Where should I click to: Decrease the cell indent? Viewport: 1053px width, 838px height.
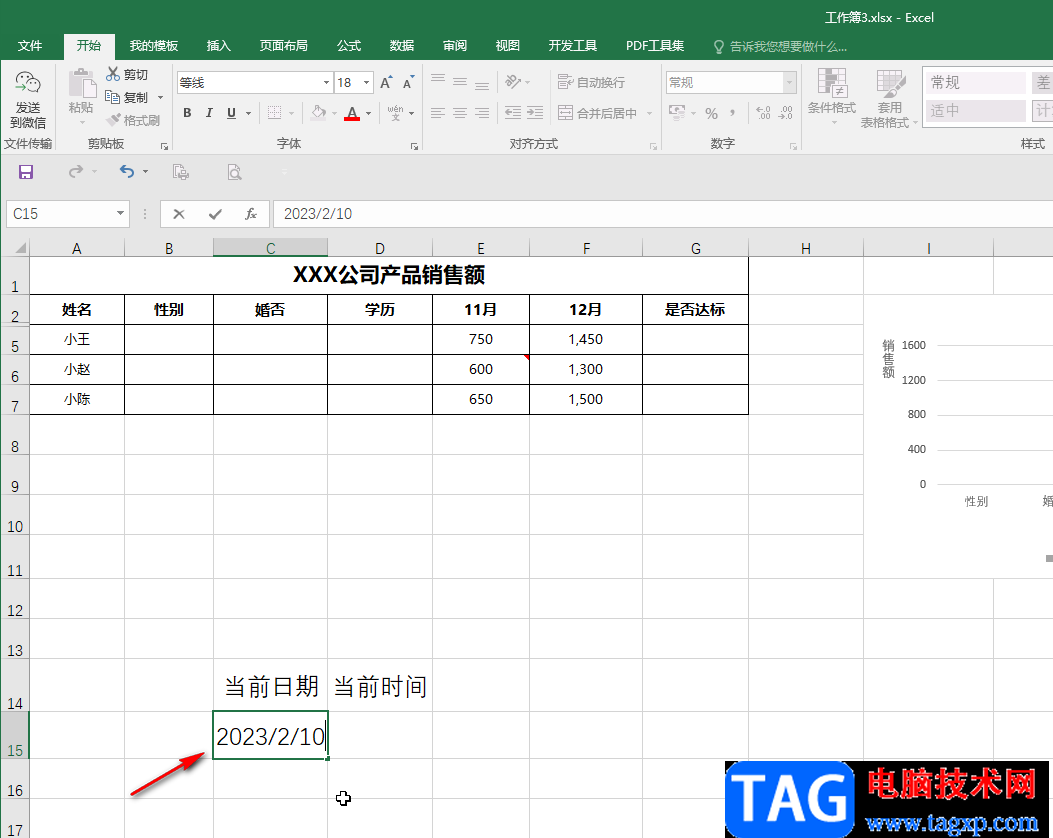point(513,113)
